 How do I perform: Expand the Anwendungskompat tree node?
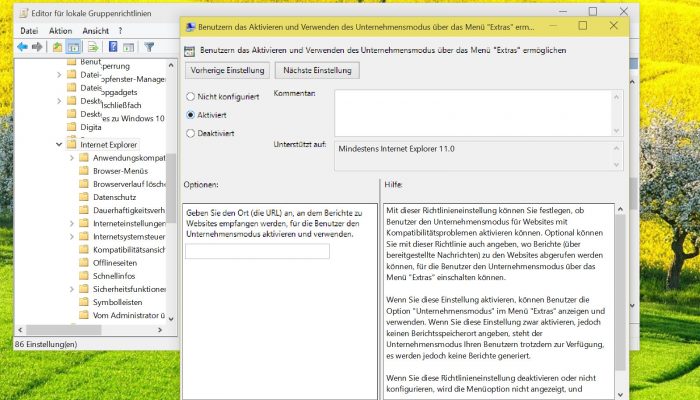71,158
